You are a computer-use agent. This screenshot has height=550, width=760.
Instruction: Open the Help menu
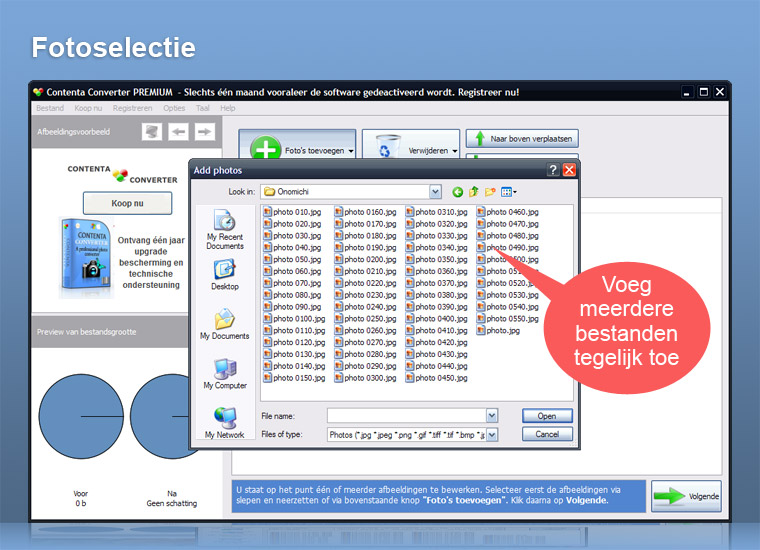228,108
